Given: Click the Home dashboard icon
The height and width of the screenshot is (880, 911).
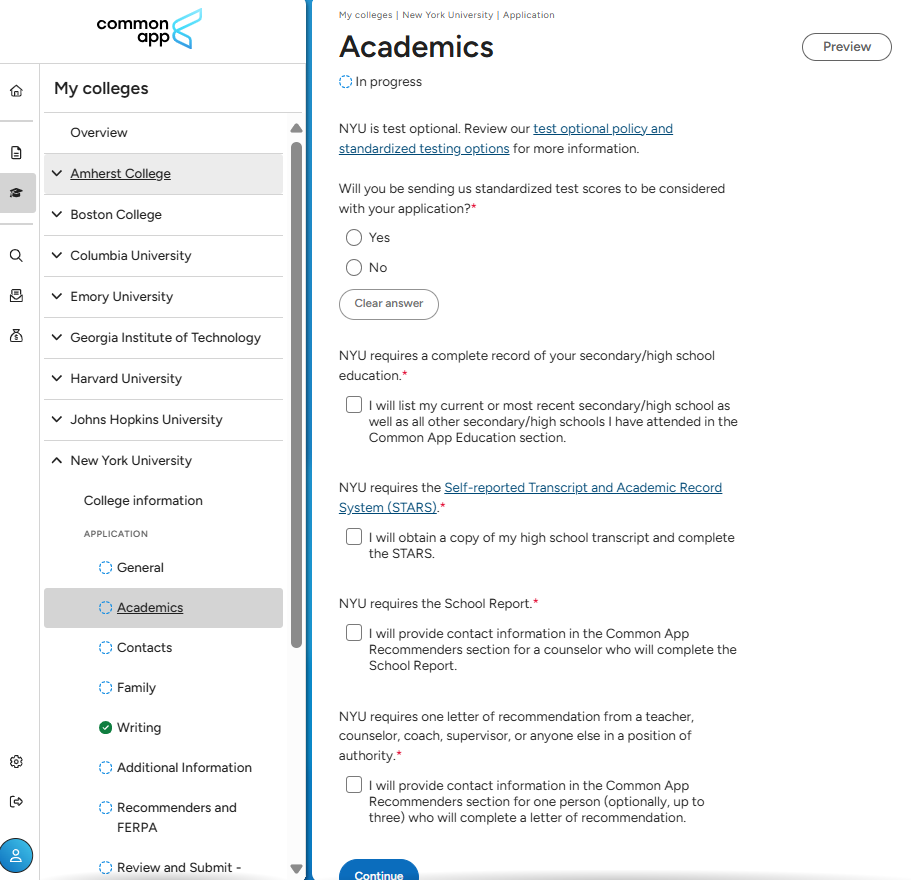Looking at the screenshot, I should pyautogui.click(x=16, y=91).
